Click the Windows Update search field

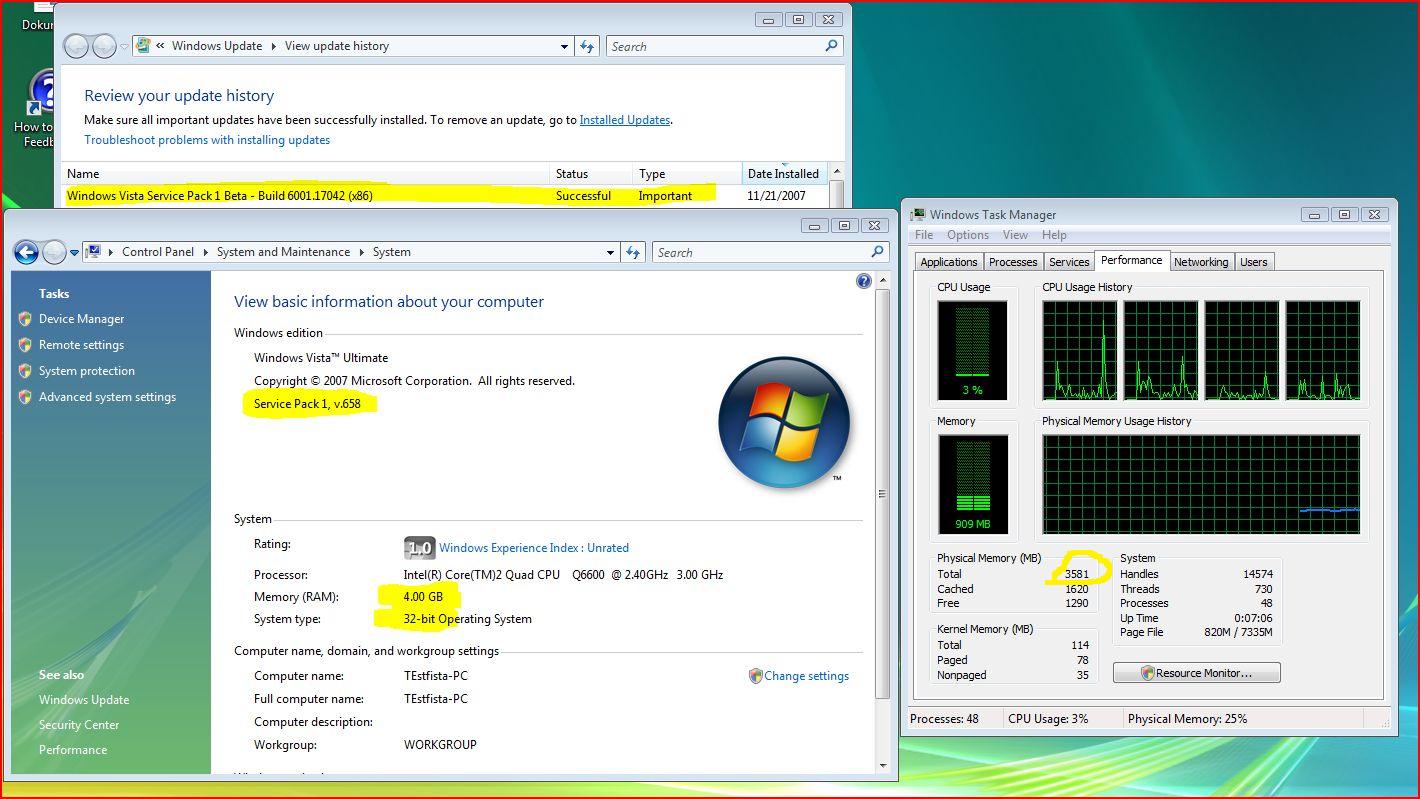[x=714, y=46]
